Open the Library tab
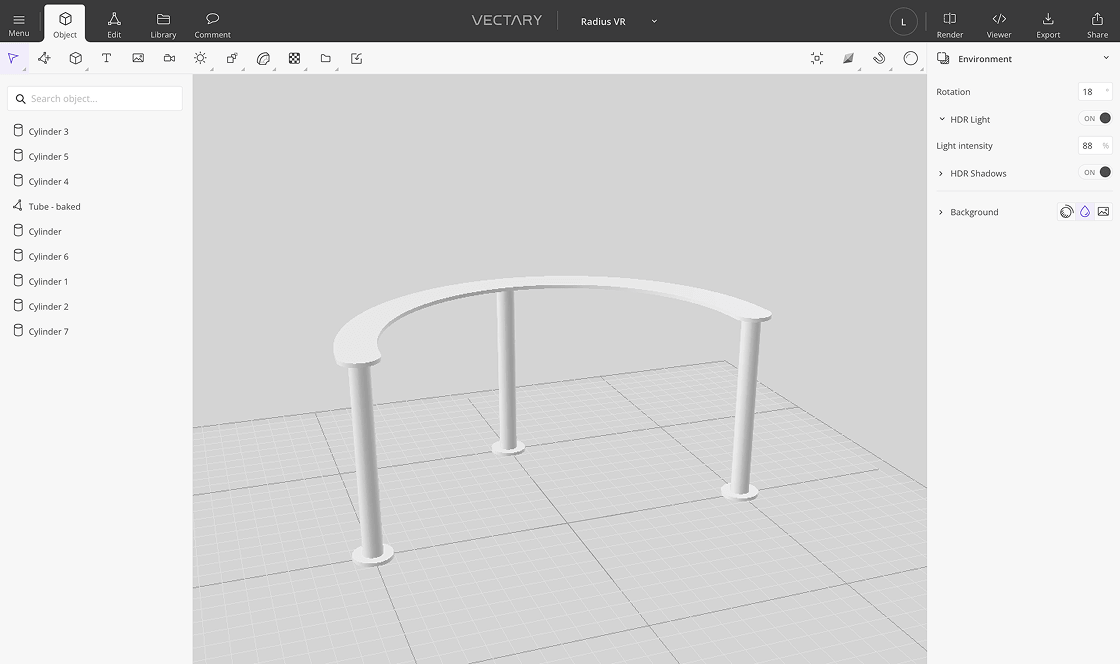 coord(163,24)
